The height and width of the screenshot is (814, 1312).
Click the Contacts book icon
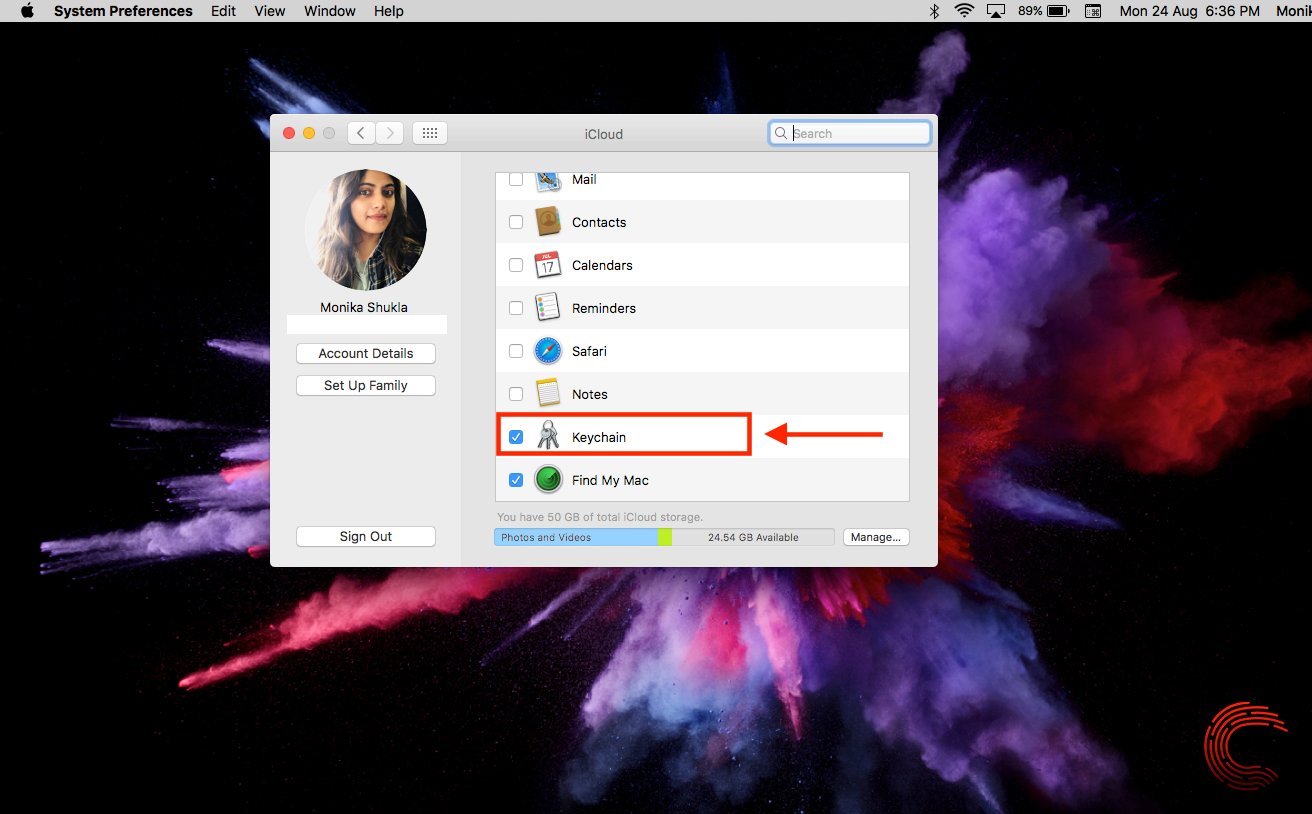547,222
